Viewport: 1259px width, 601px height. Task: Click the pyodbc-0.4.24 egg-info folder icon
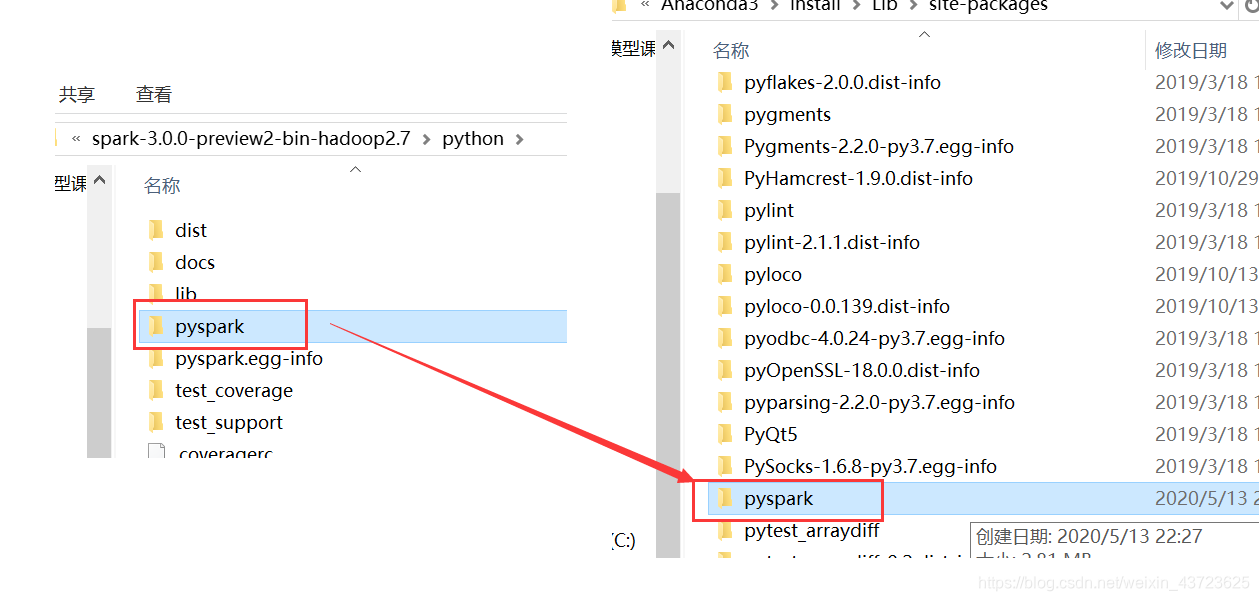click(726, 338)
